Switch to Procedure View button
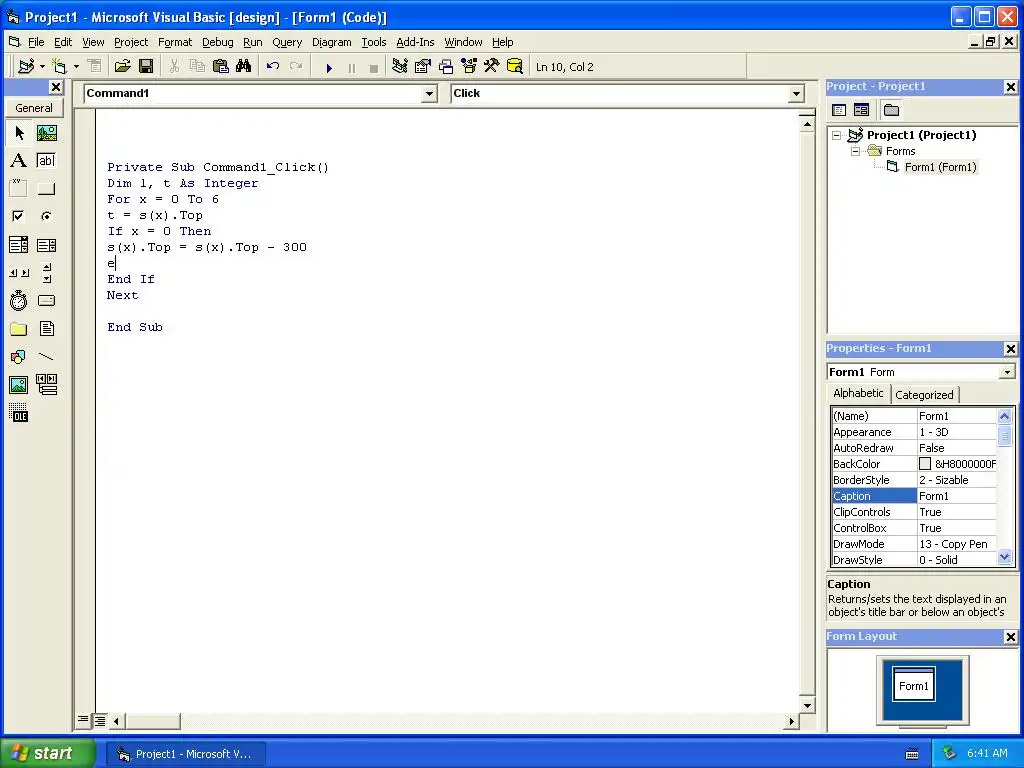1024x768 pixels. [x=83, y=720]
